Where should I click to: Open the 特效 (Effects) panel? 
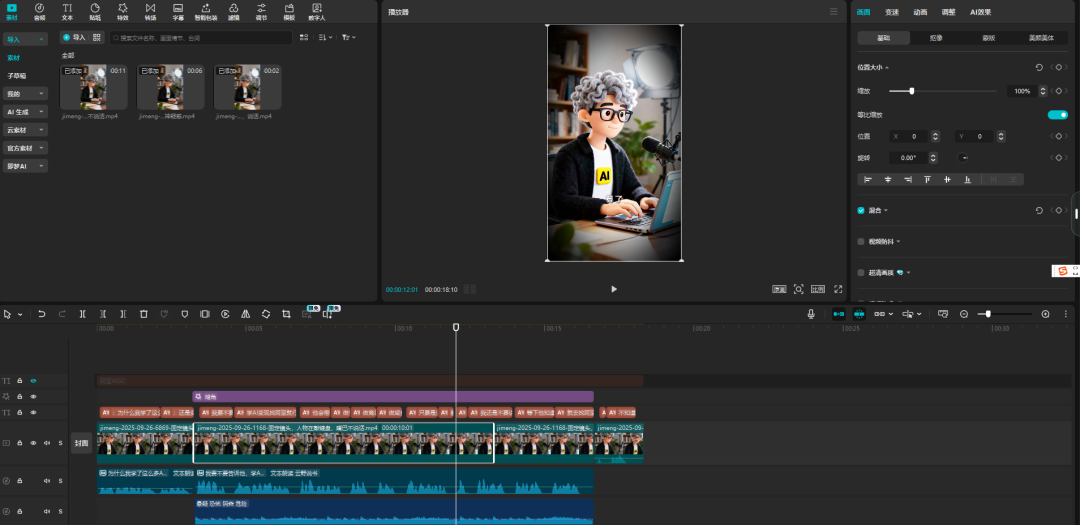tap(122, 11)
